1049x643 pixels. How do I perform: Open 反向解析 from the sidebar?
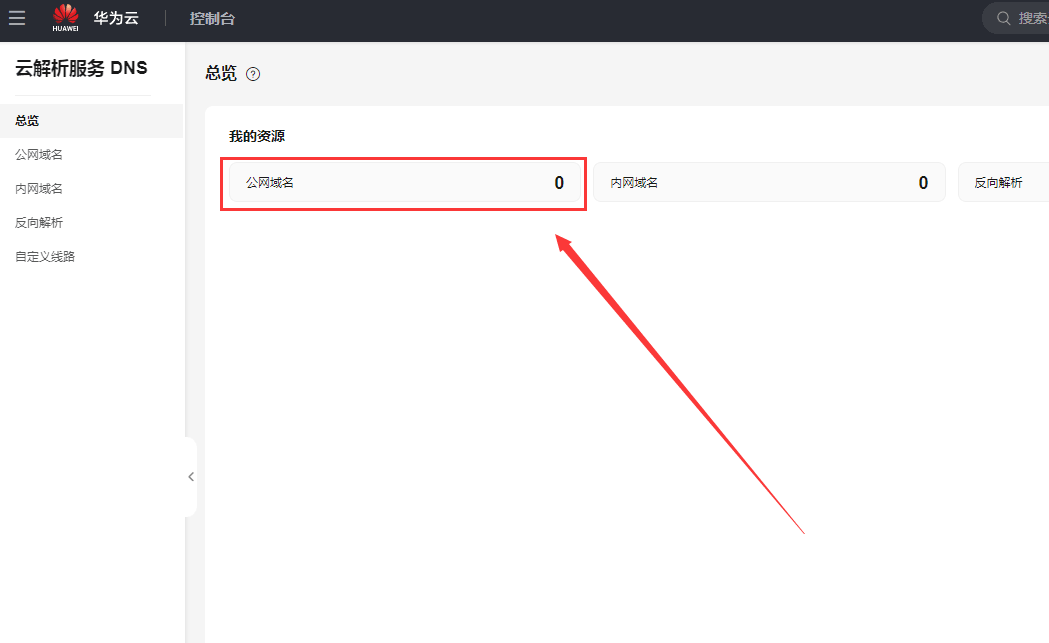point(39,223)
